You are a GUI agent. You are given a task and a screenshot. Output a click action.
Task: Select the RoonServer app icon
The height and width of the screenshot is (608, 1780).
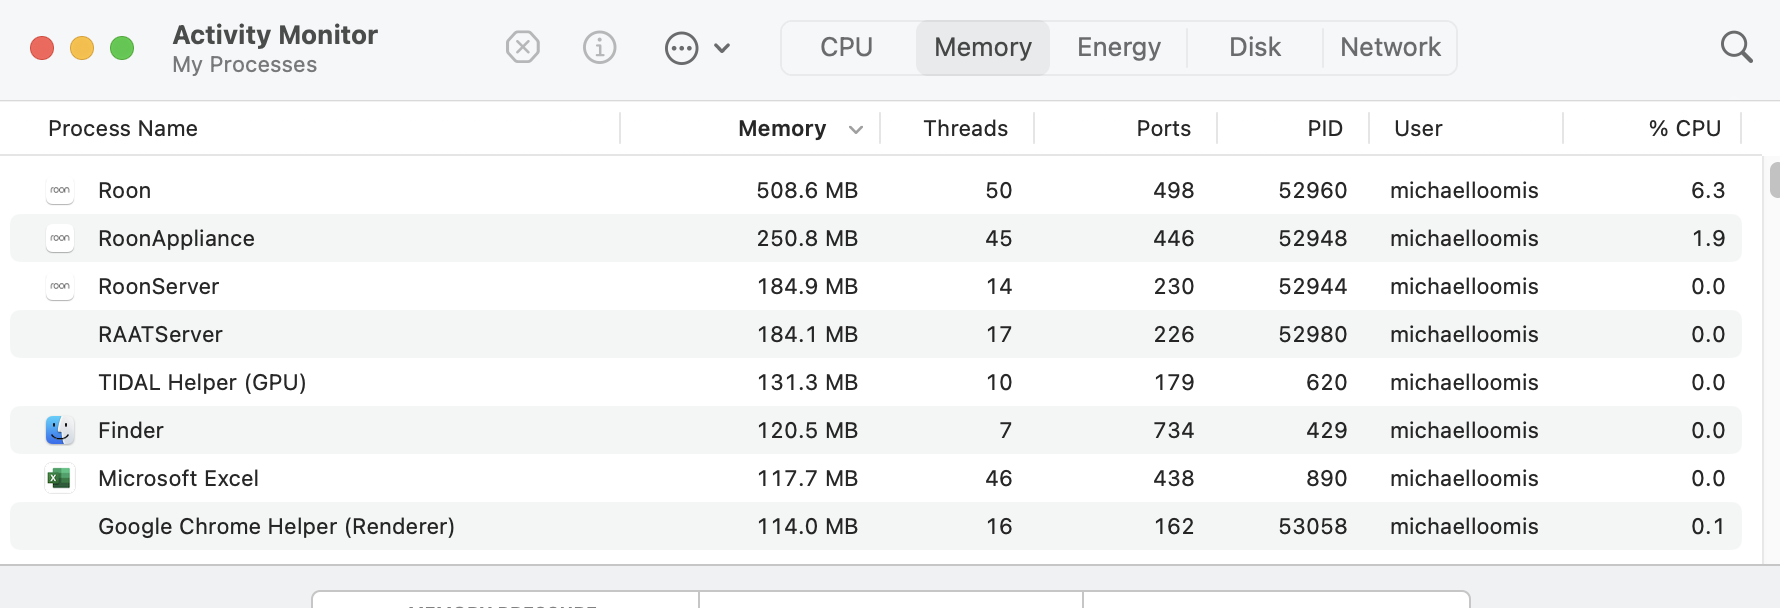60,286
